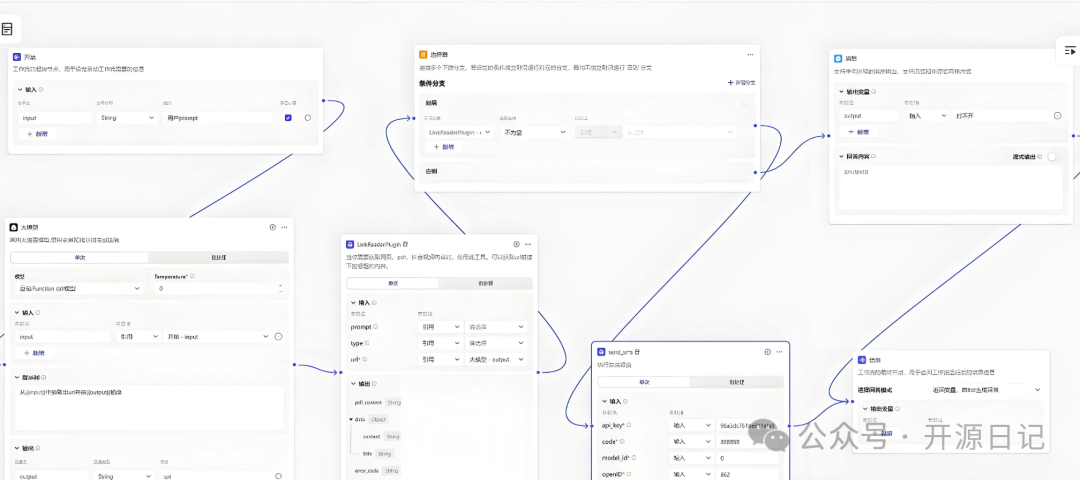
Task: Click 新增 button in 开始 node
Action: 38,134
